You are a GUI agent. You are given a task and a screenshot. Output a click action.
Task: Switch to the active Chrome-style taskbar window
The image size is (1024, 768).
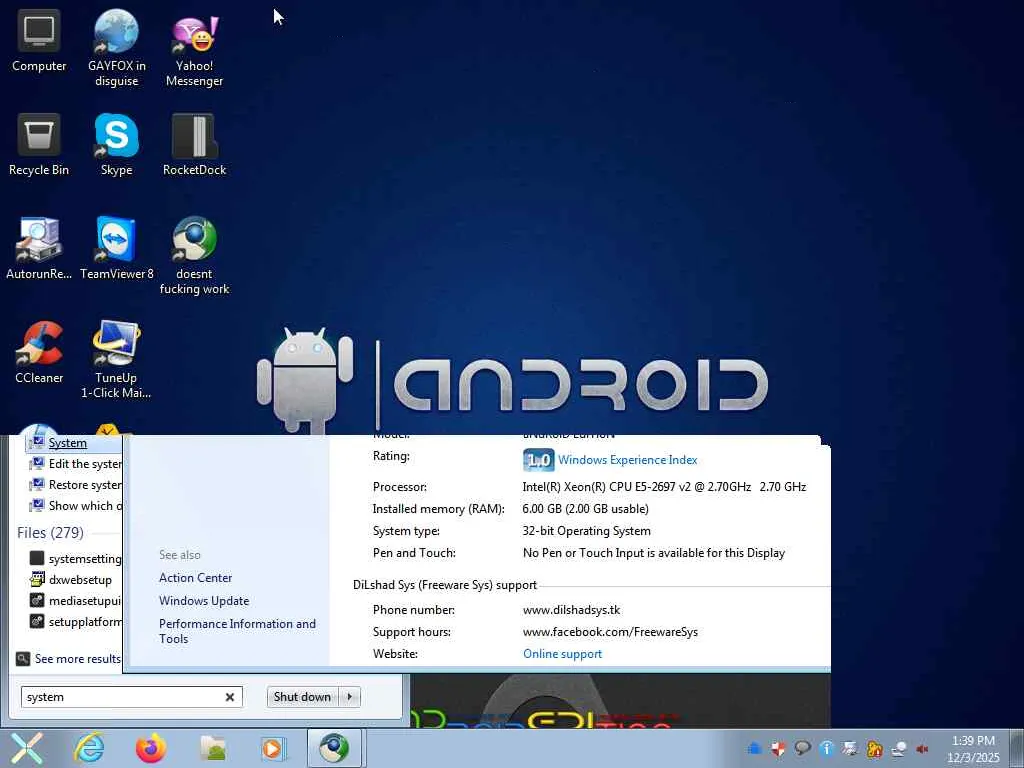click(334, 748)
